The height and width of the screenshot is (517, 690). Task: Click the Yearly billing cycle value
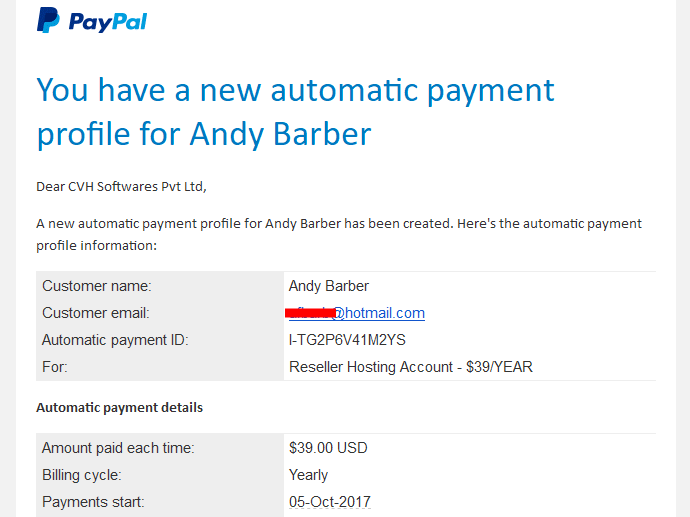click(x=308, y=475)
